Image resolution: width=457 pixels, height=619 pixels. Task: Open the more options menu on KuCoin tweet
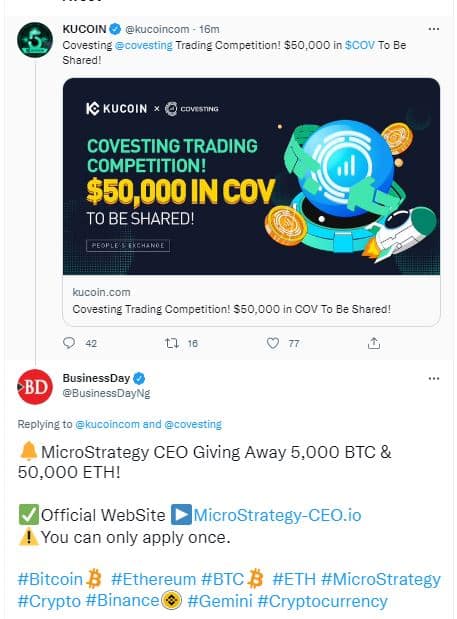pos(434,29)
